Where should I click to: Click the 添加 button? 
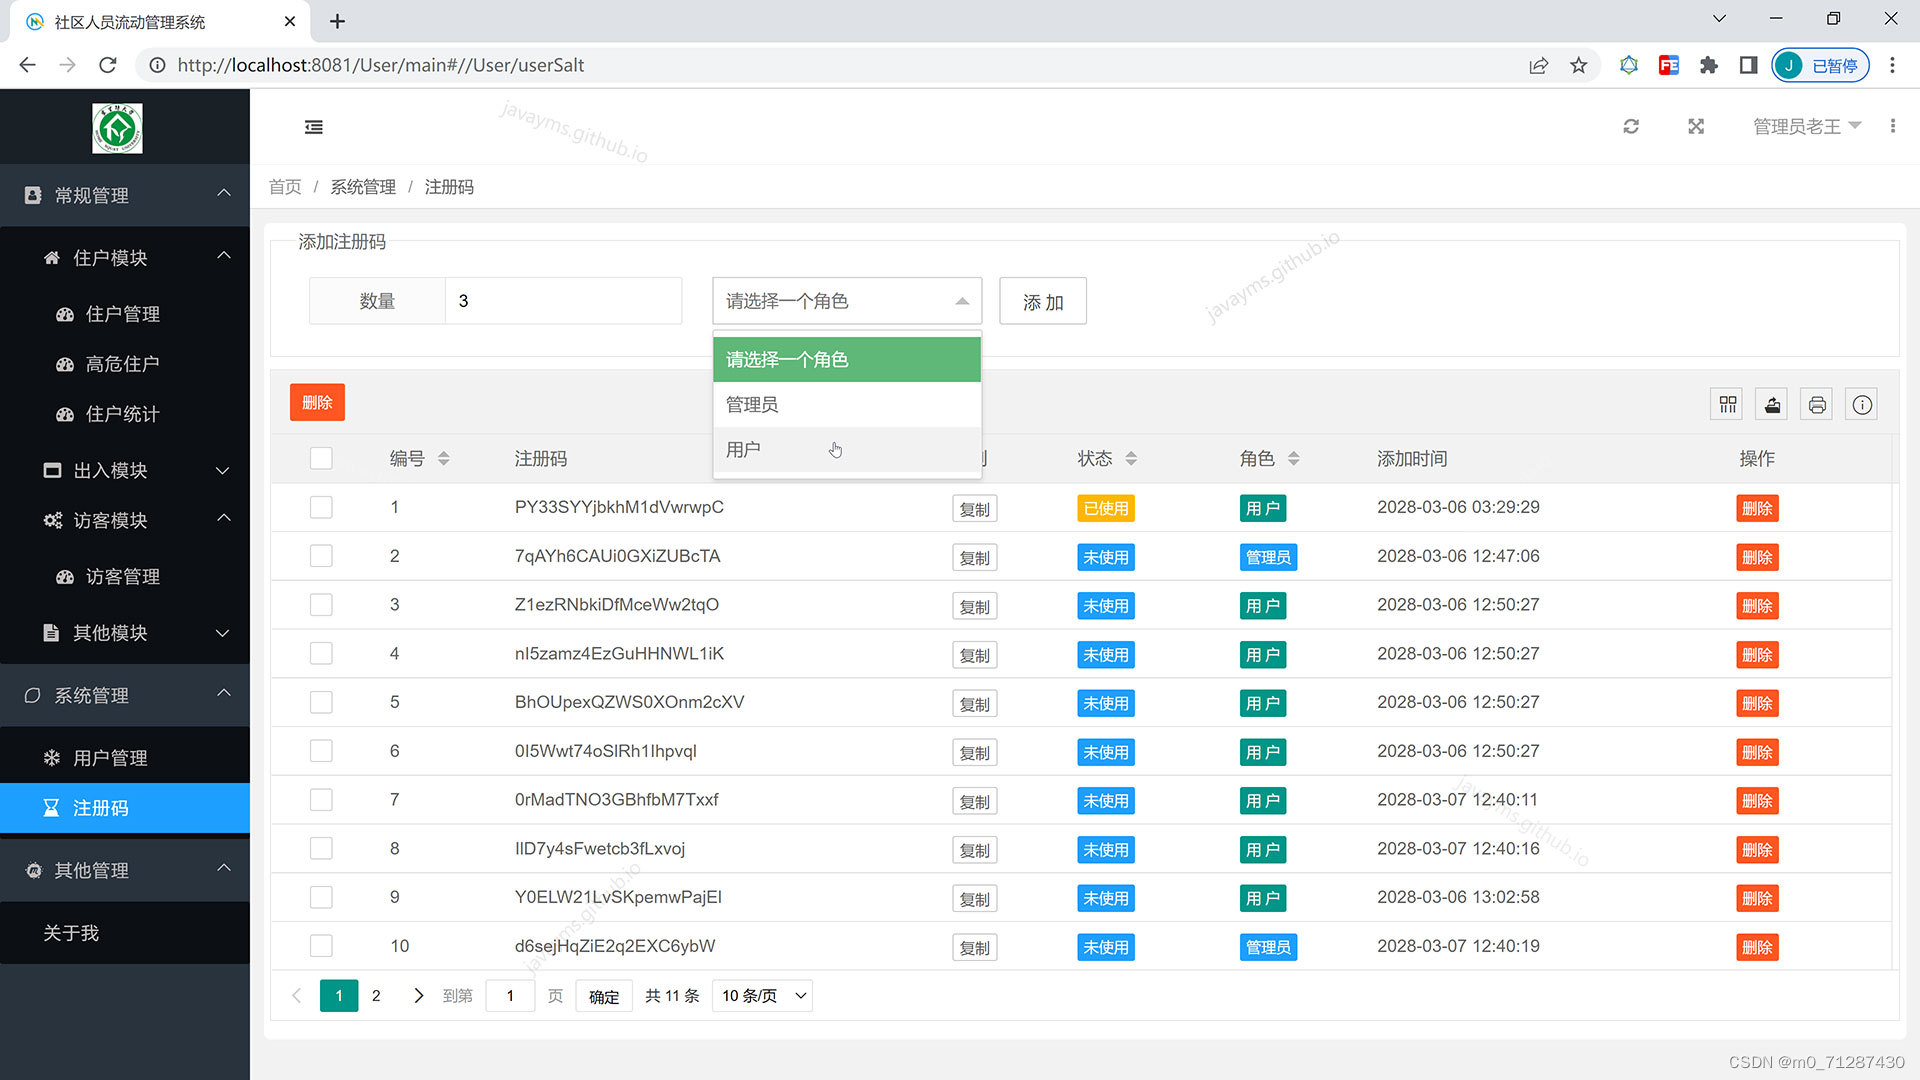coord(1042,302)
